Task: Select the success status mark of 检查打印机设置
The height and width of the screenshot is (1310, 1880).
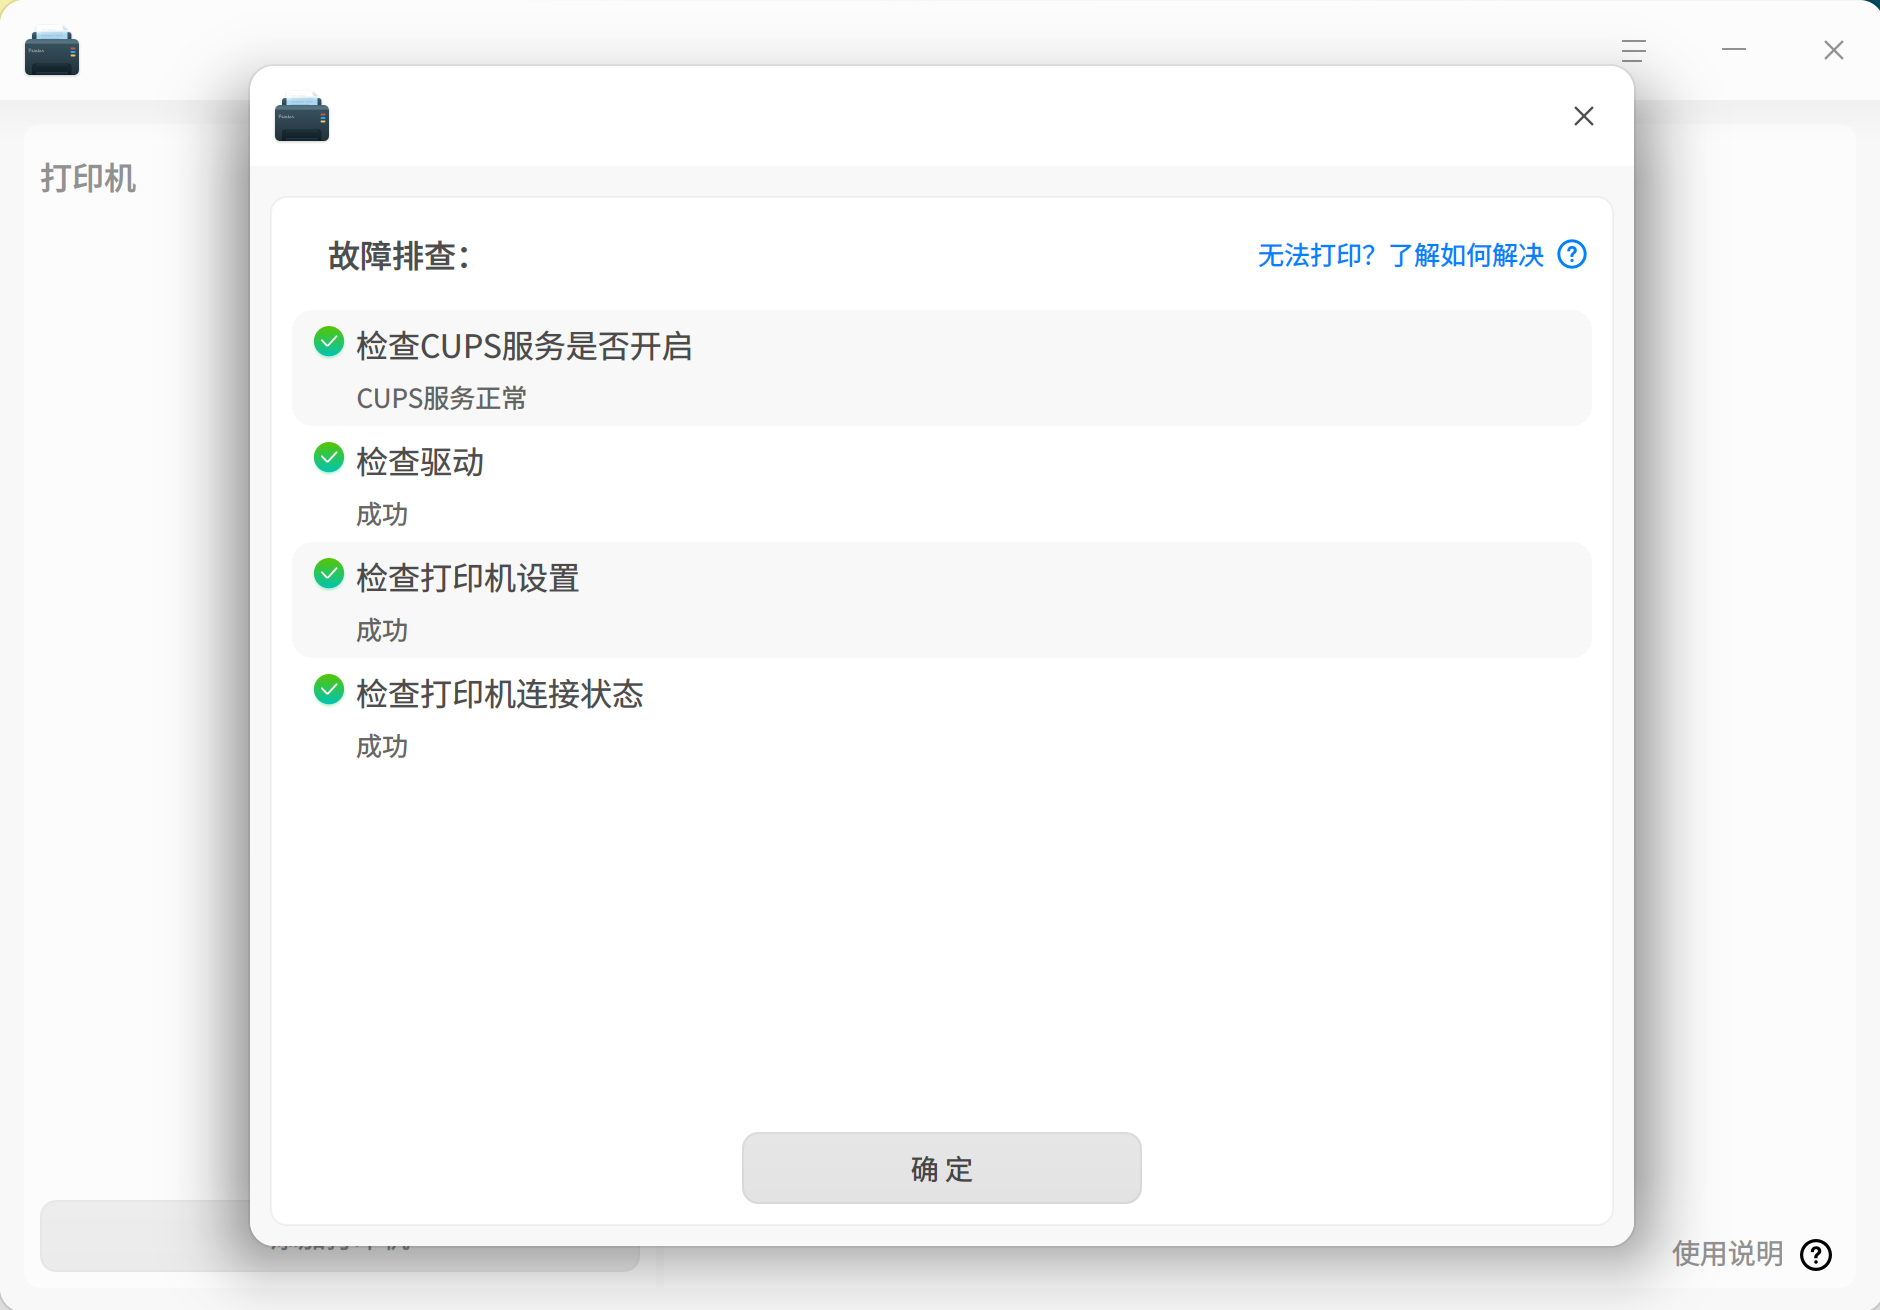Action: 328,573
